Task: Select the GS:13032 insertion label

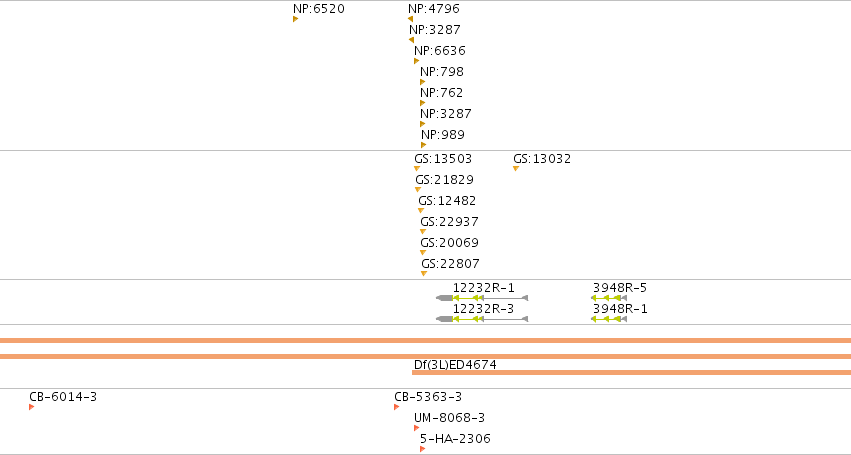Action: pyautogui.click(x=542, y=159)
